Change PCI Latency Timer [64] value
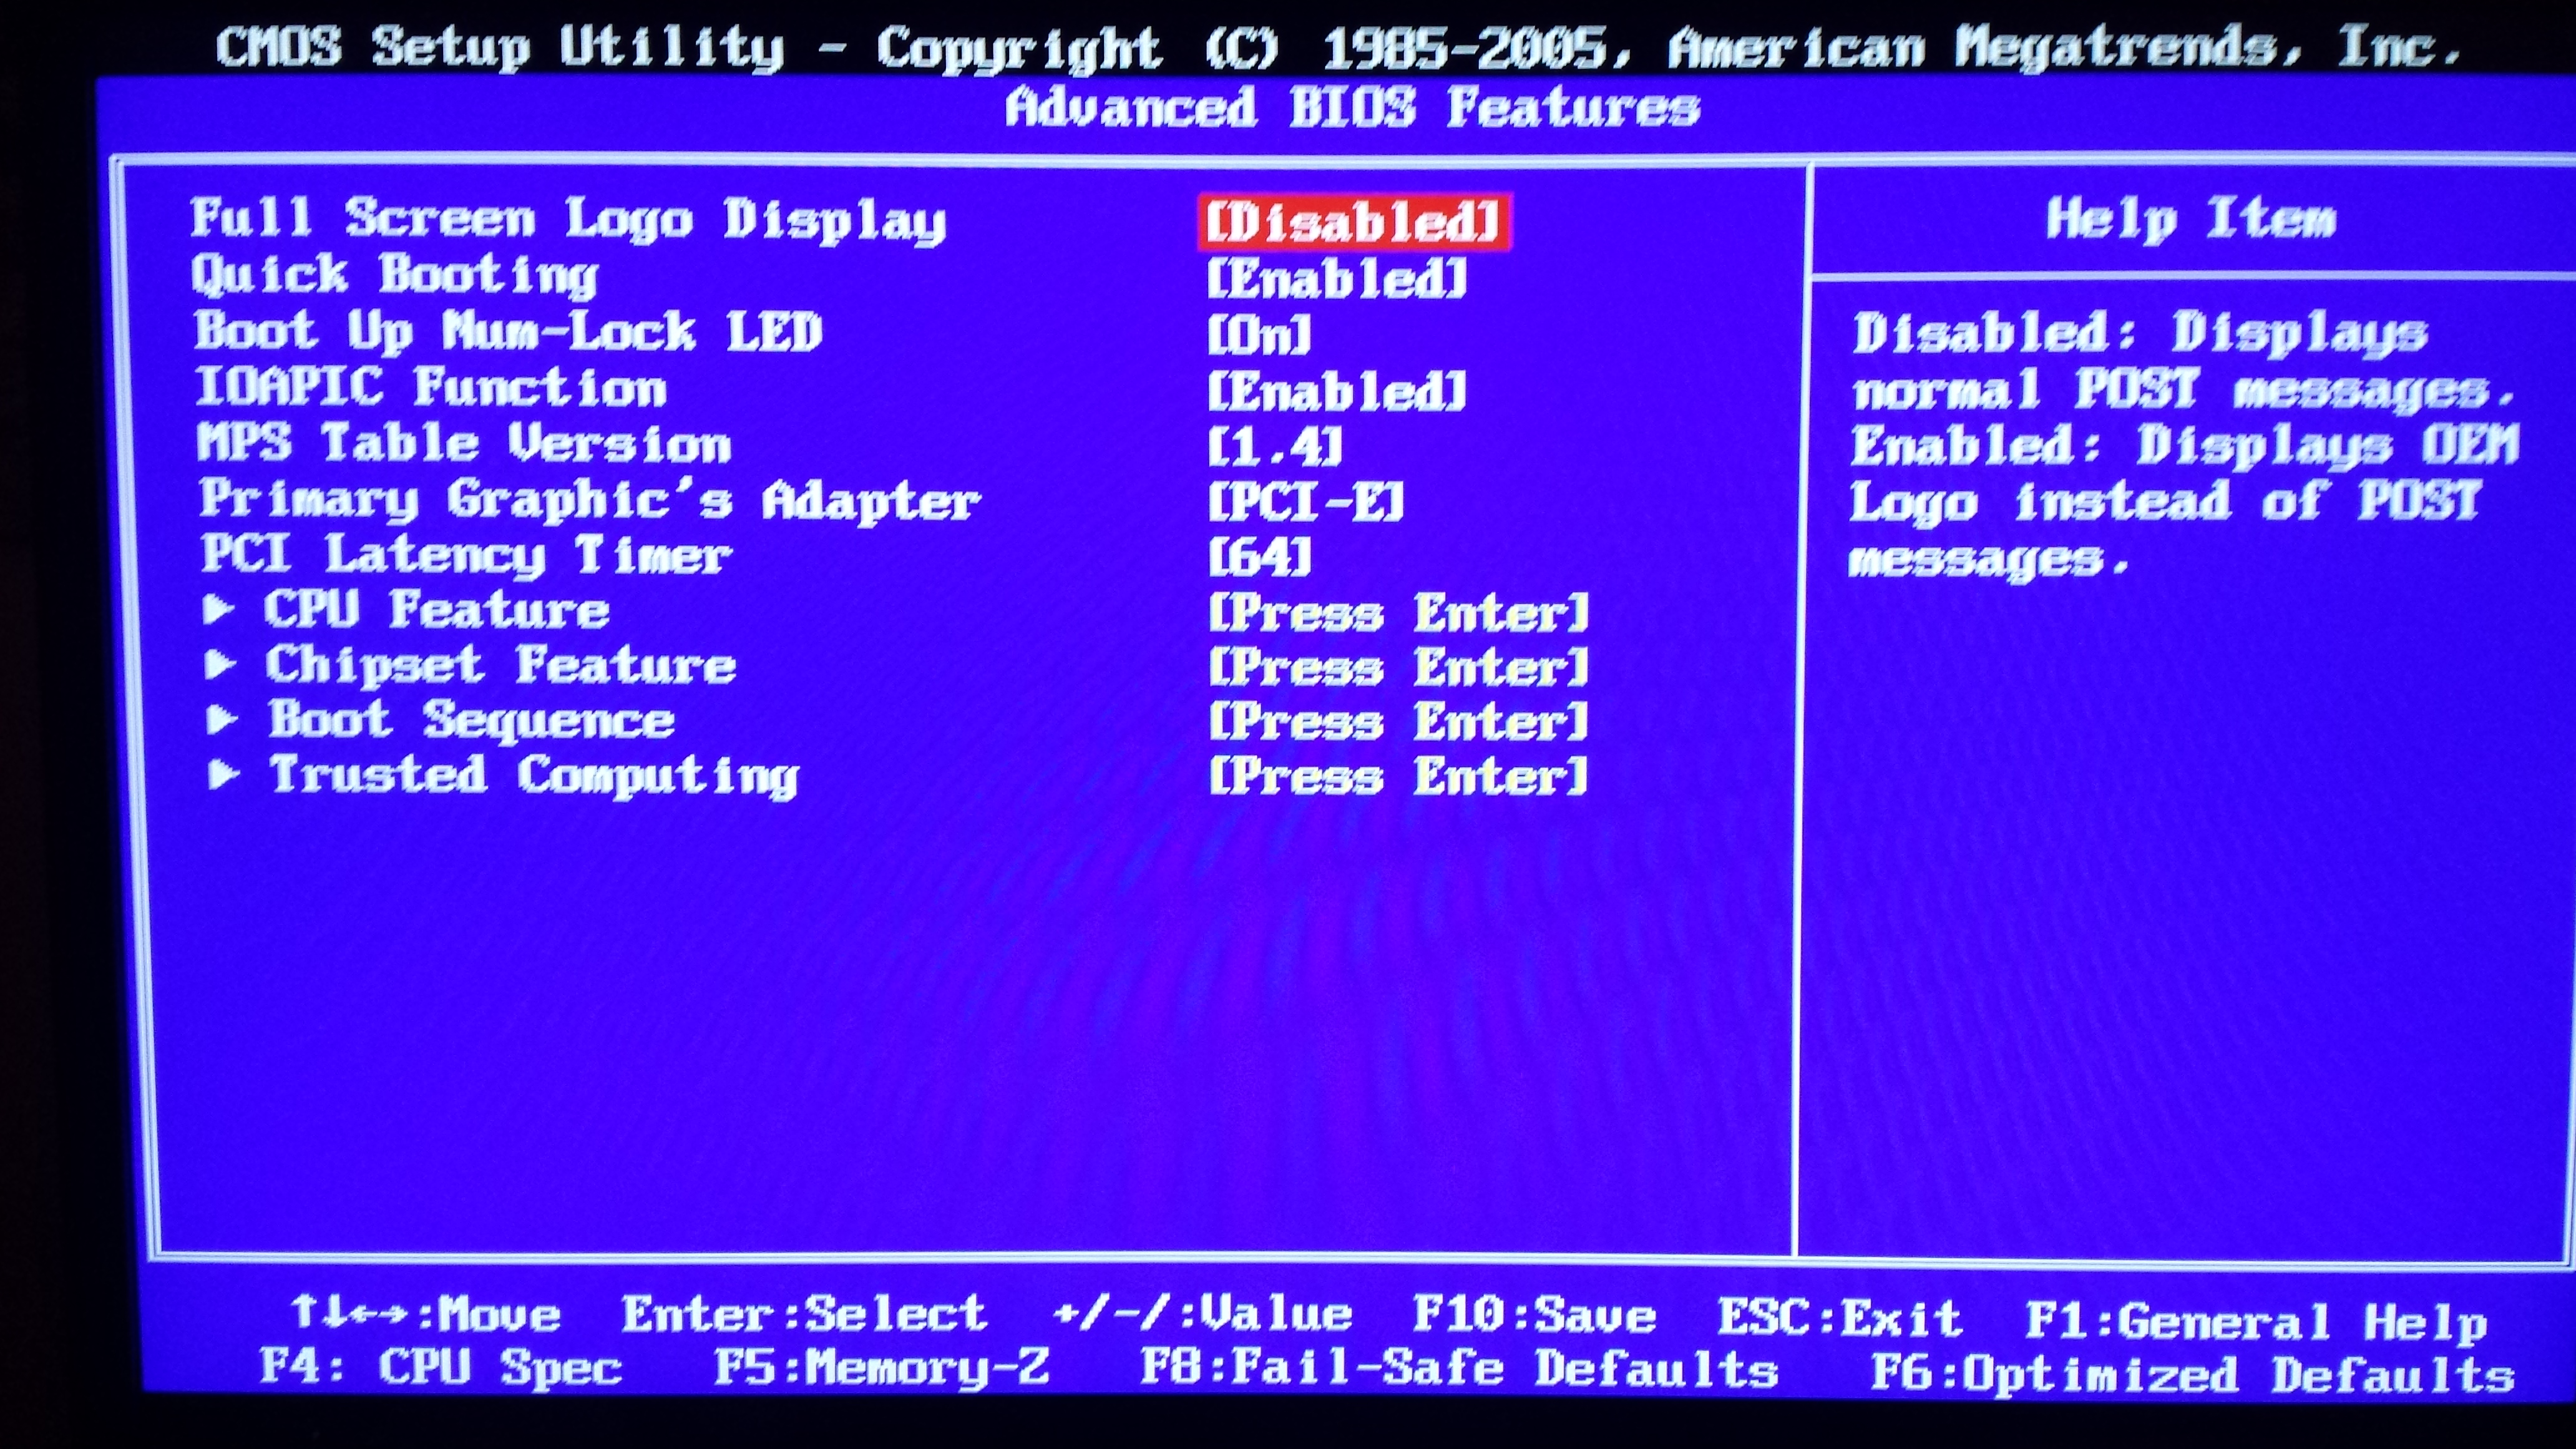 (1259, 557)
